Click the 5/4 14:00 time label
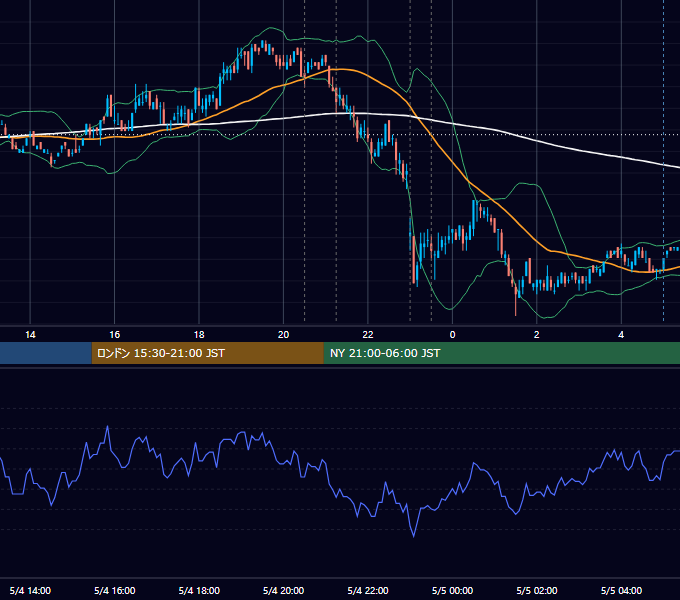680x600 pixels. click(30, 590)
